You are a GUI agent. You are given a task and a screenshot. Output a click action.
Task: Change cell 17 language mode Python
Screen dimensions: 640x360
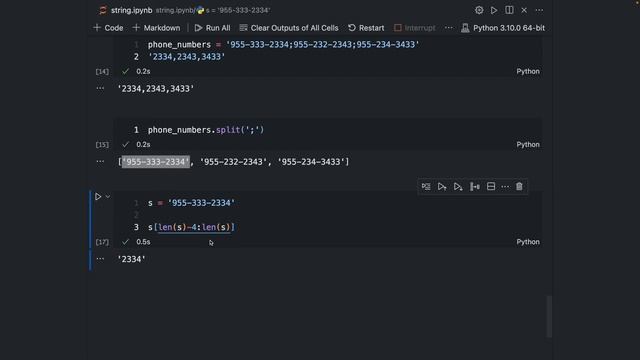tap(528, 242)
